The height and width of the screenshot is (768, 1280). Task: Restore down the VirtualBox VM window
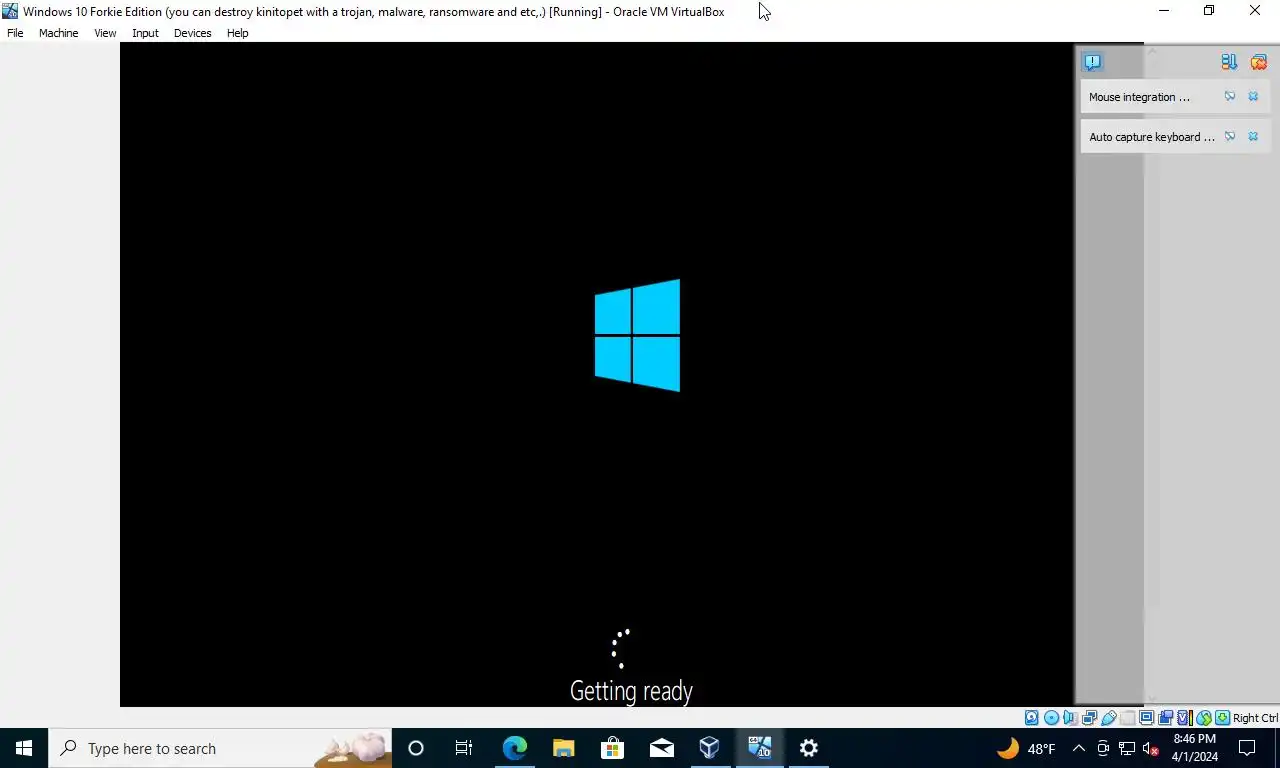tap(1209, 11)
